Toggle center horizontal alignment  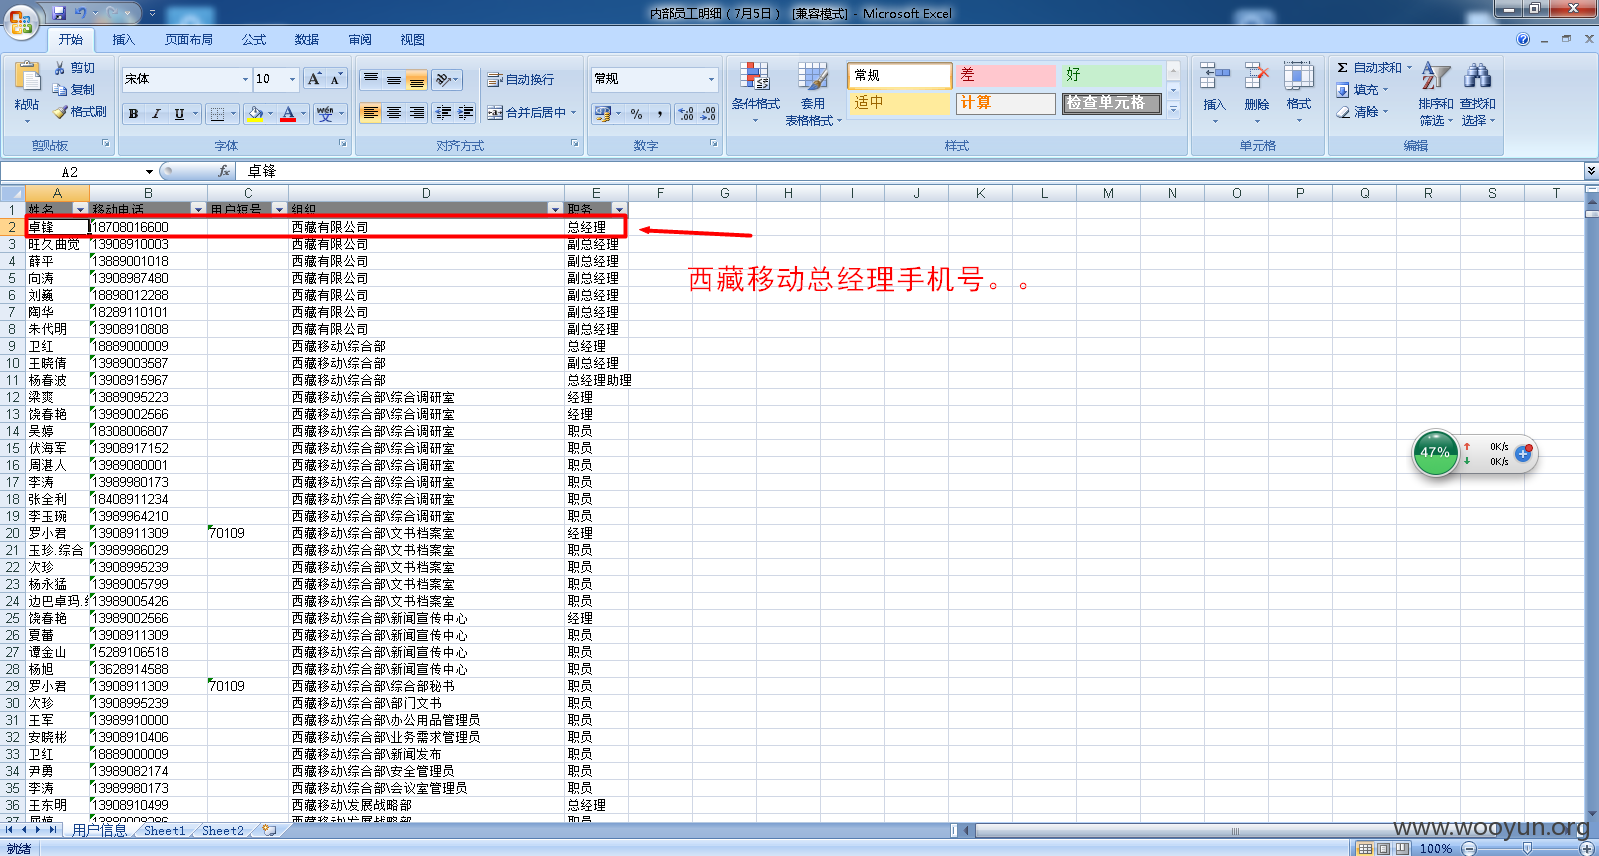[394, 113]
